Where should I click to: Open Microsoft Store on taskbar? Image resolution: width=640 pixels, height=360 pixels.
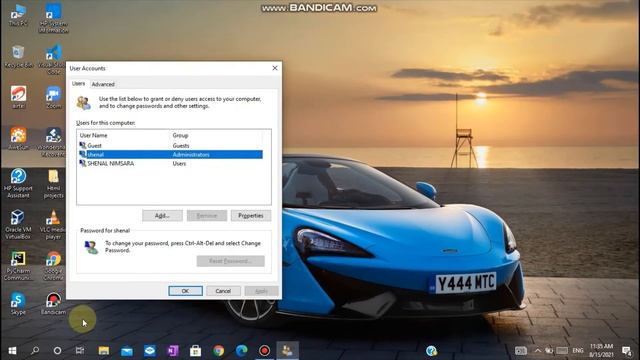[x=196, y=351]
